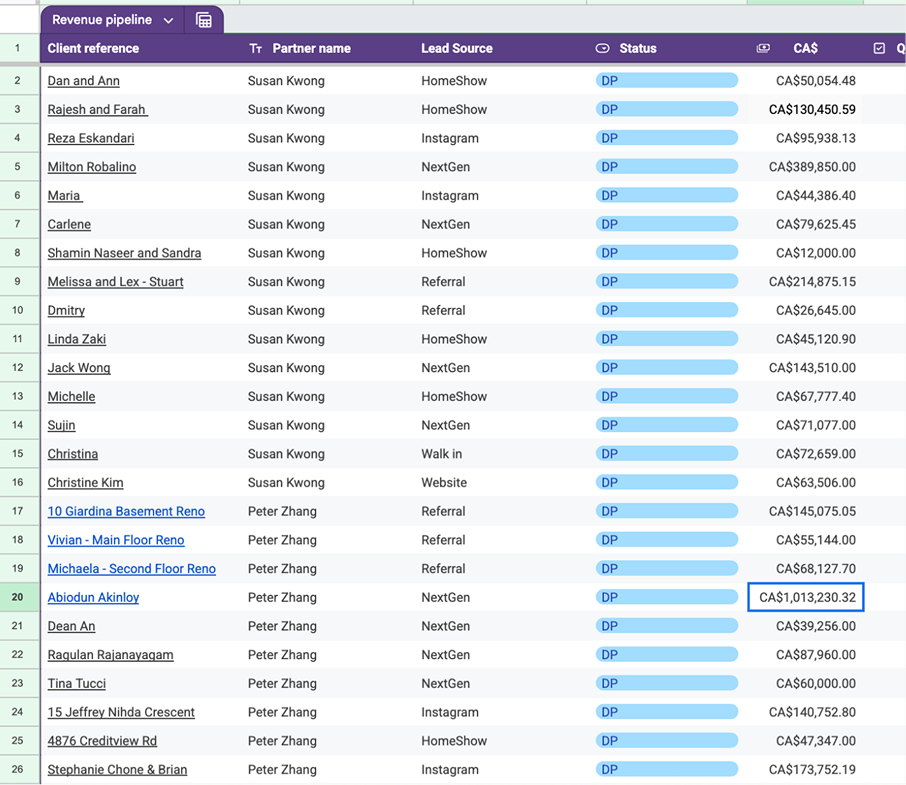Click the Ragulan Rajanayagam client cell
Viewport: 906px width, 785px height.
pos(140,655)
